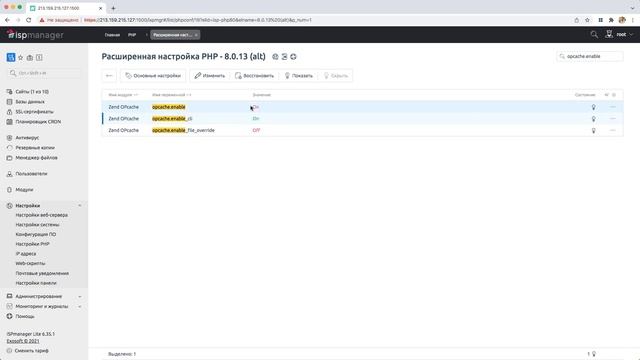Click the briefcase icon in sidebar header
The image size is (640, 360).
30,58
